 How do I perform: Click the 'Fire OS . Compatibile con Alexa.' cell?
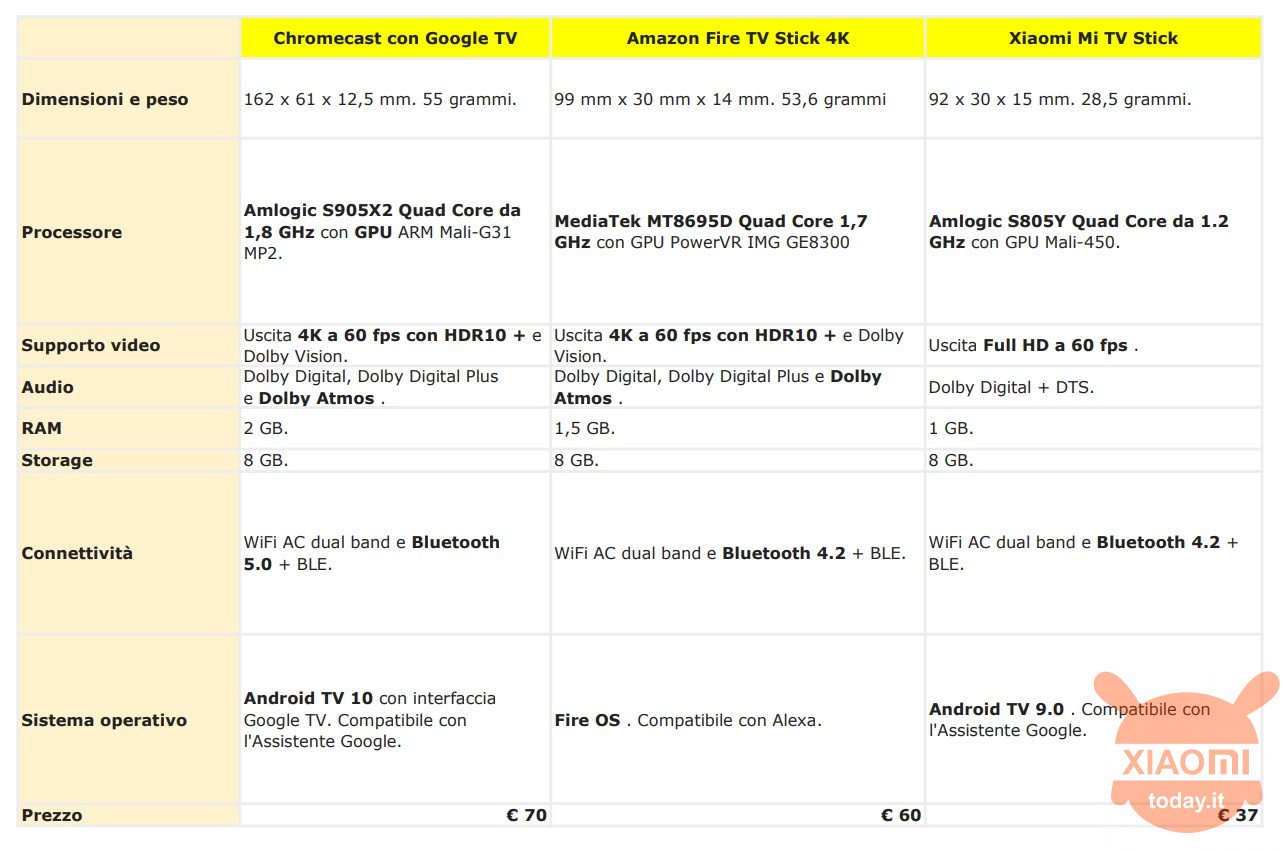click(x=737, y=720)
